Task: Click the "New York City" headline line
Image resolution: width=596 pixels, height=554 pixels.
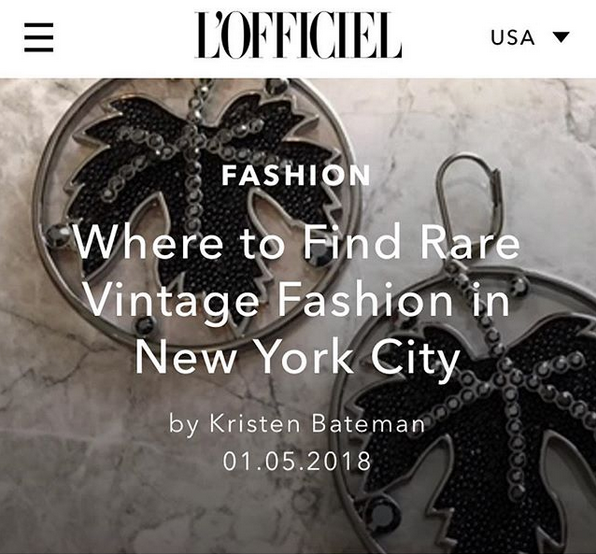Action: pyautogui.click(x=297, y=356)
